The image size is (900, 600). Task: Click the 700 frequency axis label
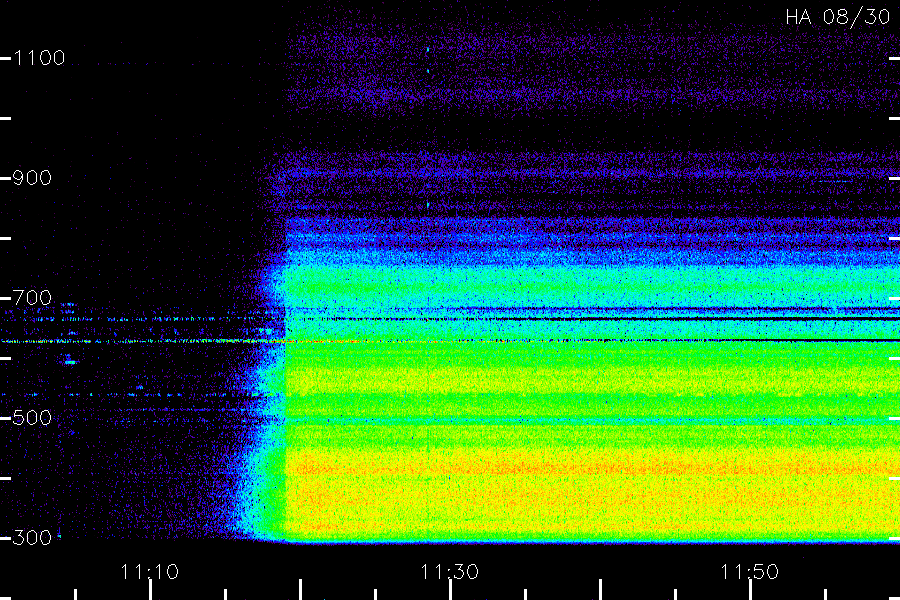(32, 298)
